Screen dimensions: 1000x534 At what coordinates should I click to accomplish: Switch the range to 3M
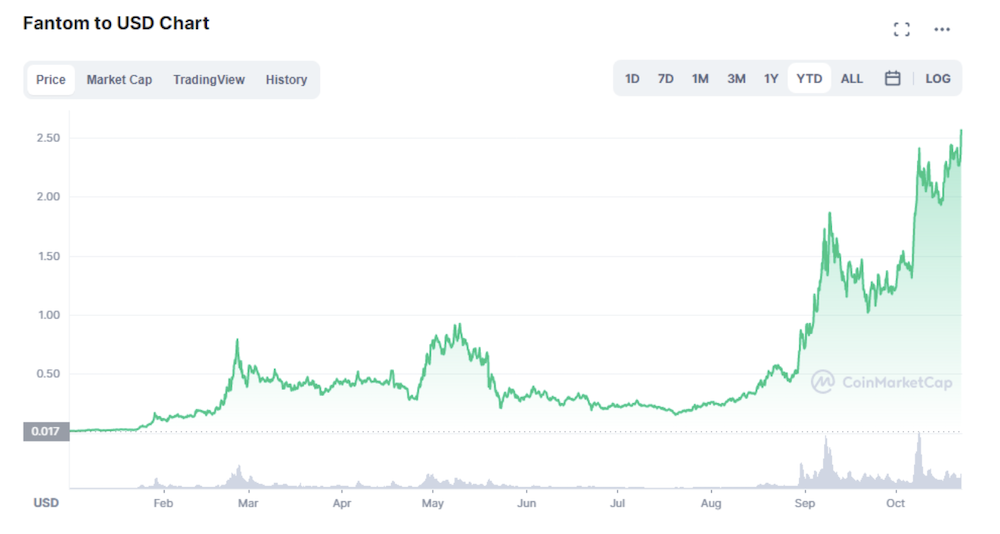click(x=736, y=78)
